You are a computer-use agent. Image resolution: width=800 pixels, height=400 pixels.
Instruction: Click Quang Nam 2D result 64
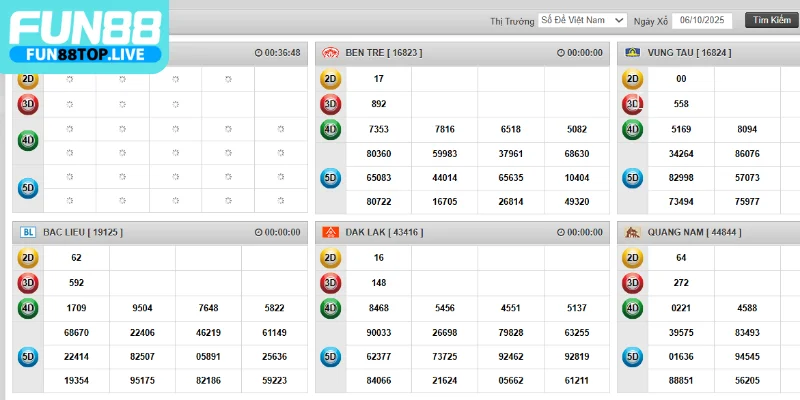click(x=681, y=258)
